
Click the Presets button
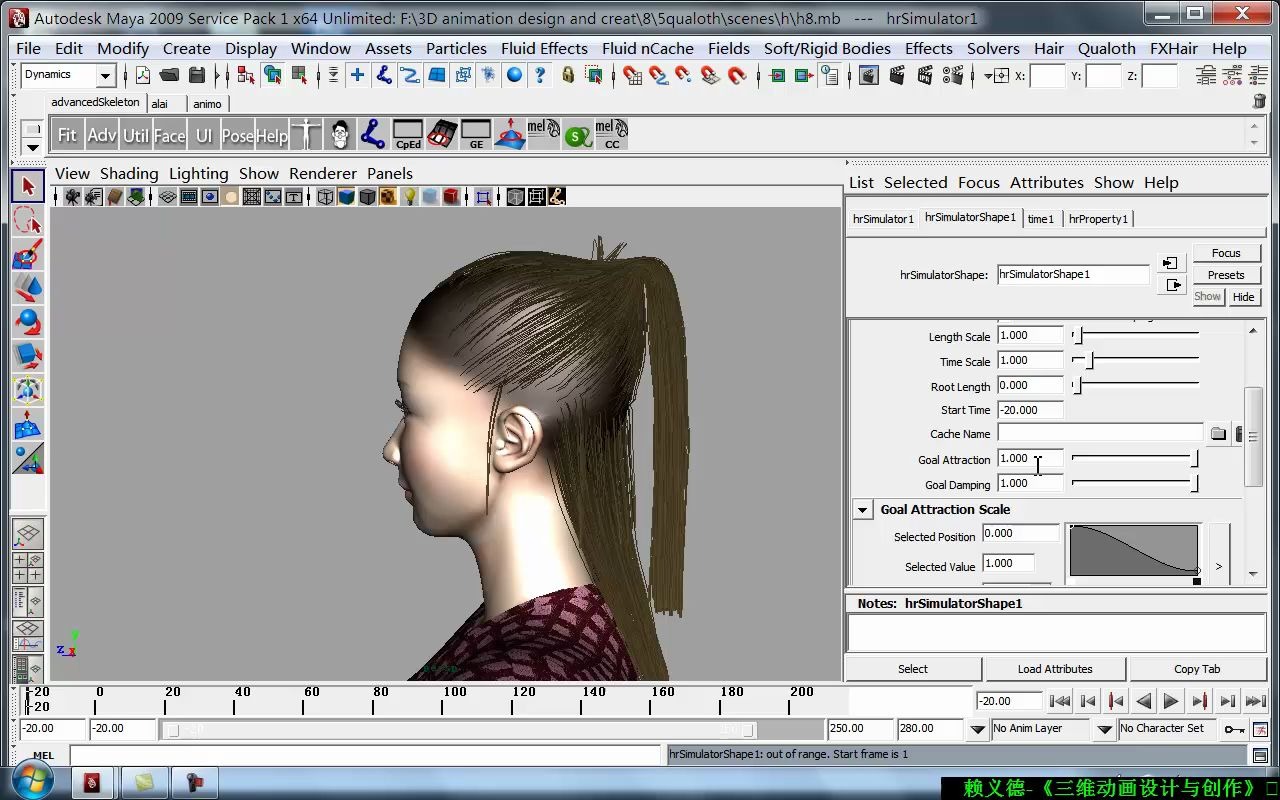tap(1225, 275)
